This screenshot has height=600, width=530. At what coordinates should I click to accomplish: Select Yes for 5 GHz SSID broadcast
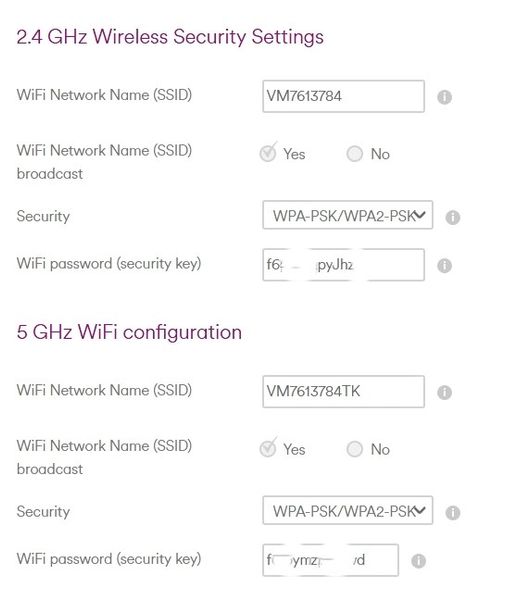coord(268,448)
